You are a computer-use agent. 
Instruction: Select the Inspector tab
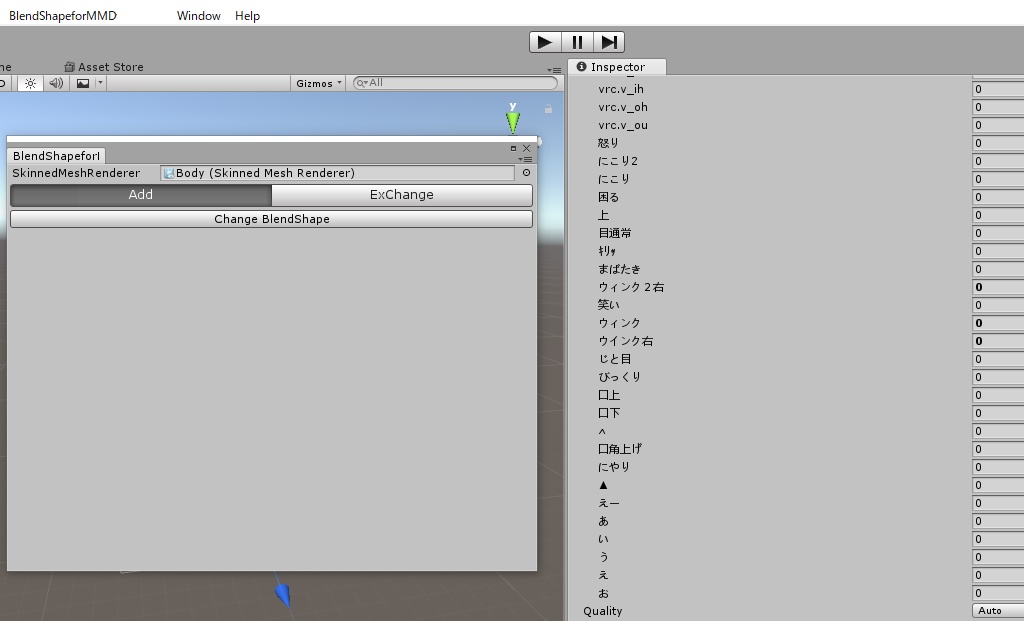point(617,67)
